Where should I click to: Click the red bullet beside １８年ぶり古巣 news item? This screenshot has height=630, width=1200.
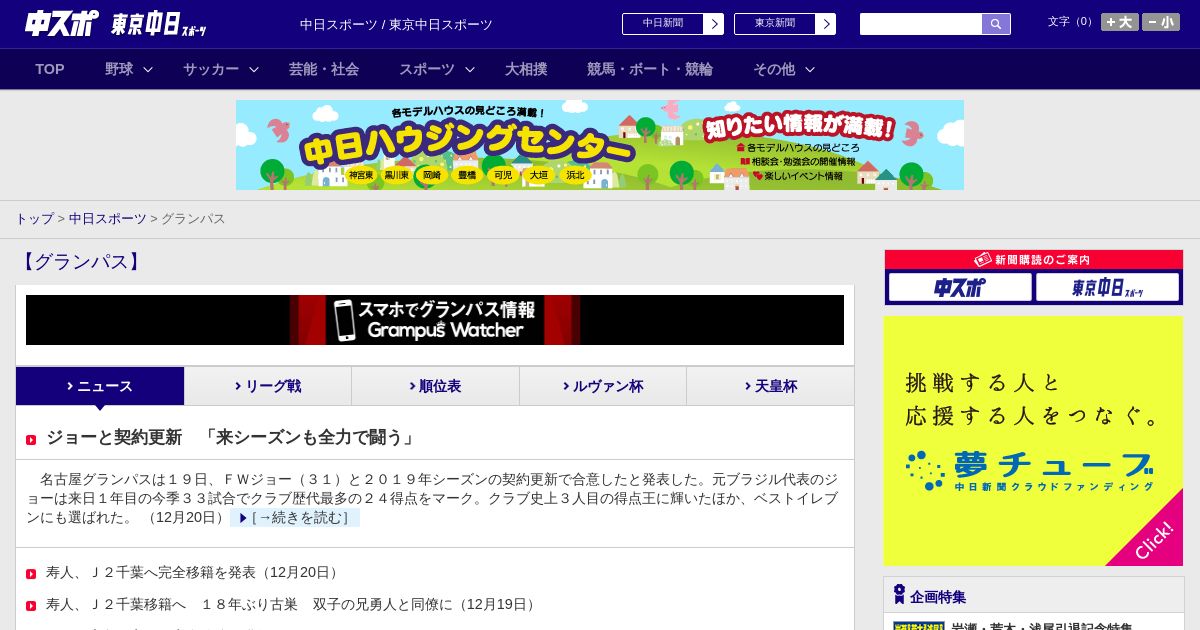click(31, 606)
